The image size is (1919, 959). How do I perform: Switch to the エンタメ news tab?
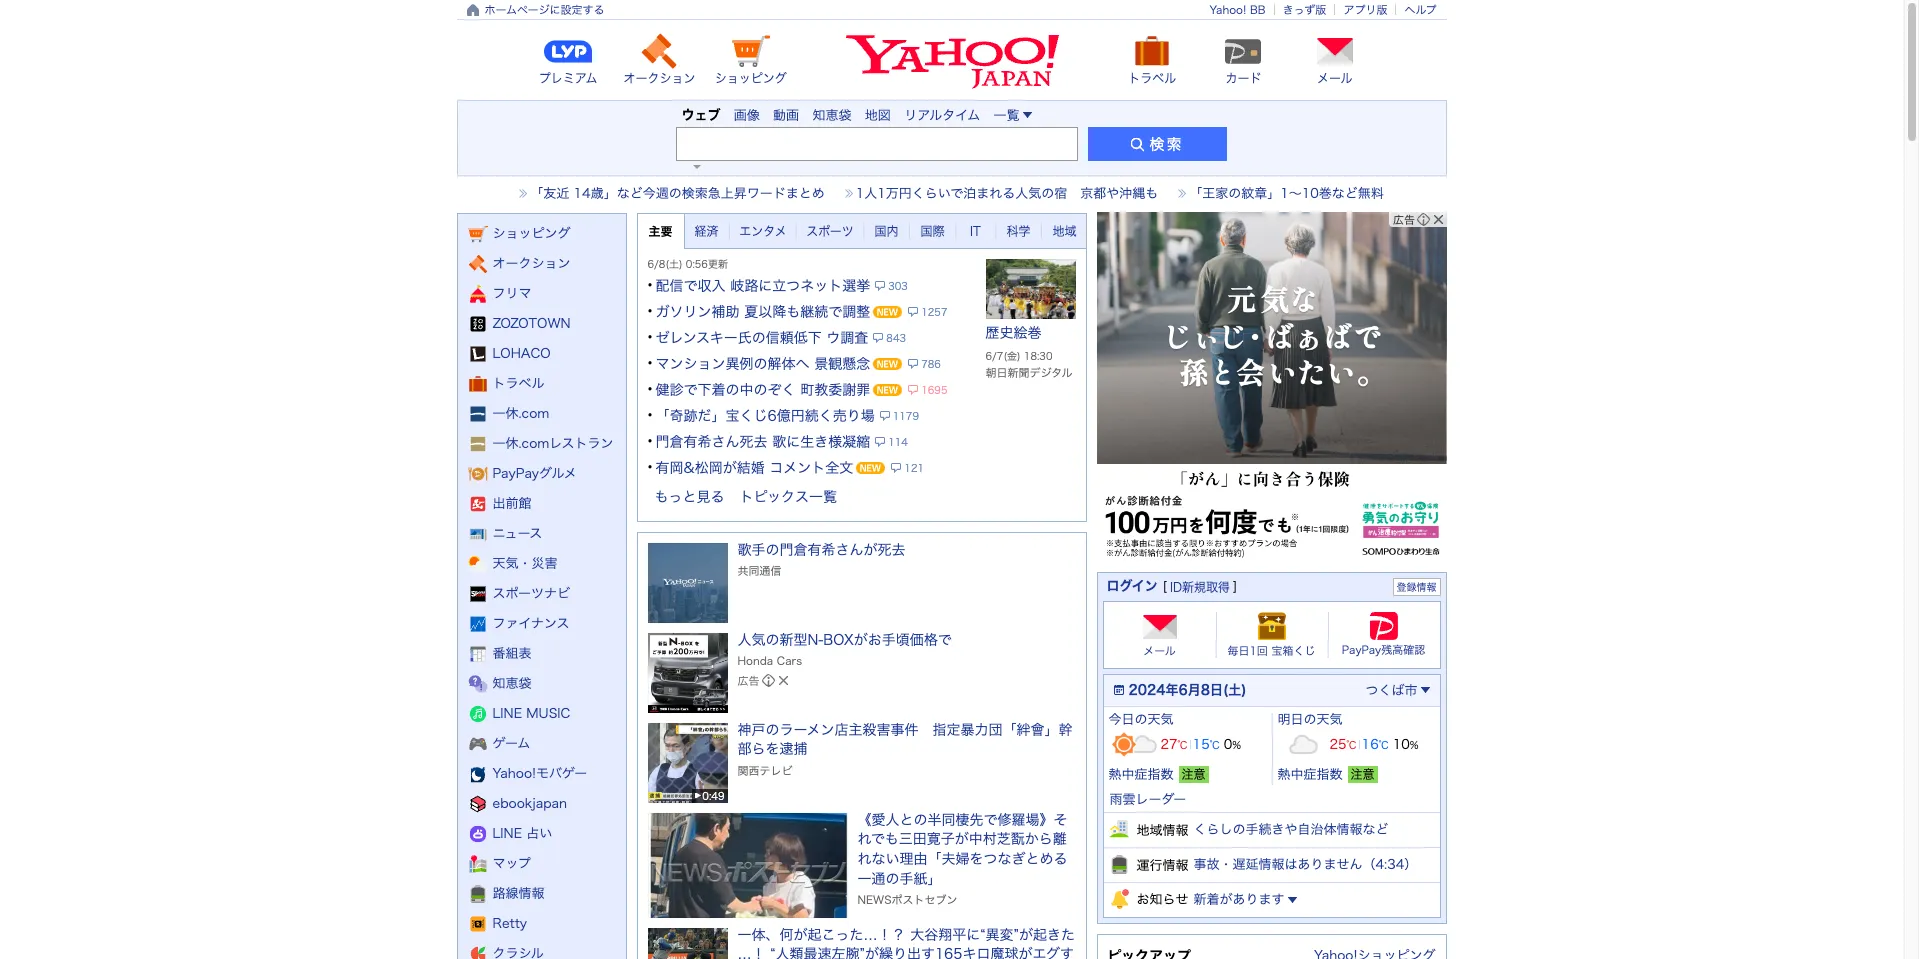tap(762, 232)
